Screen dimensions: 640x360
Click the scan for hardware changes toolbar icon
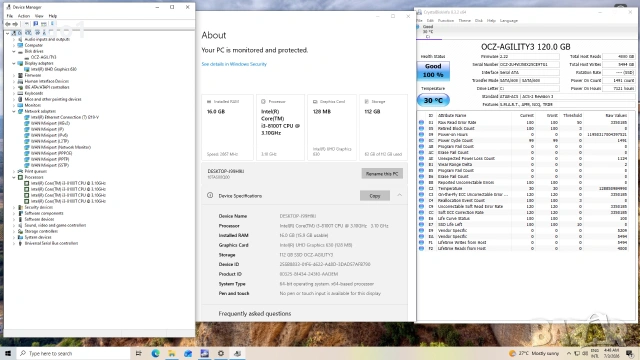[52, 24]
